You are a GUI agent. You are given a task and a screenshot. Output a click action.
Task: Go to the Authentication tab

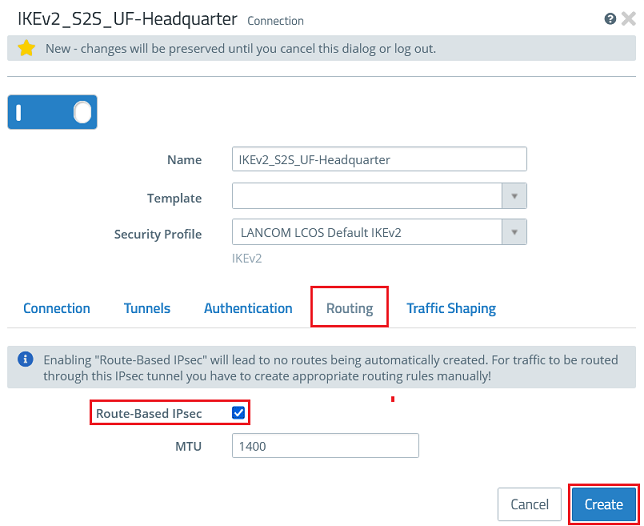tap(248, 308)
